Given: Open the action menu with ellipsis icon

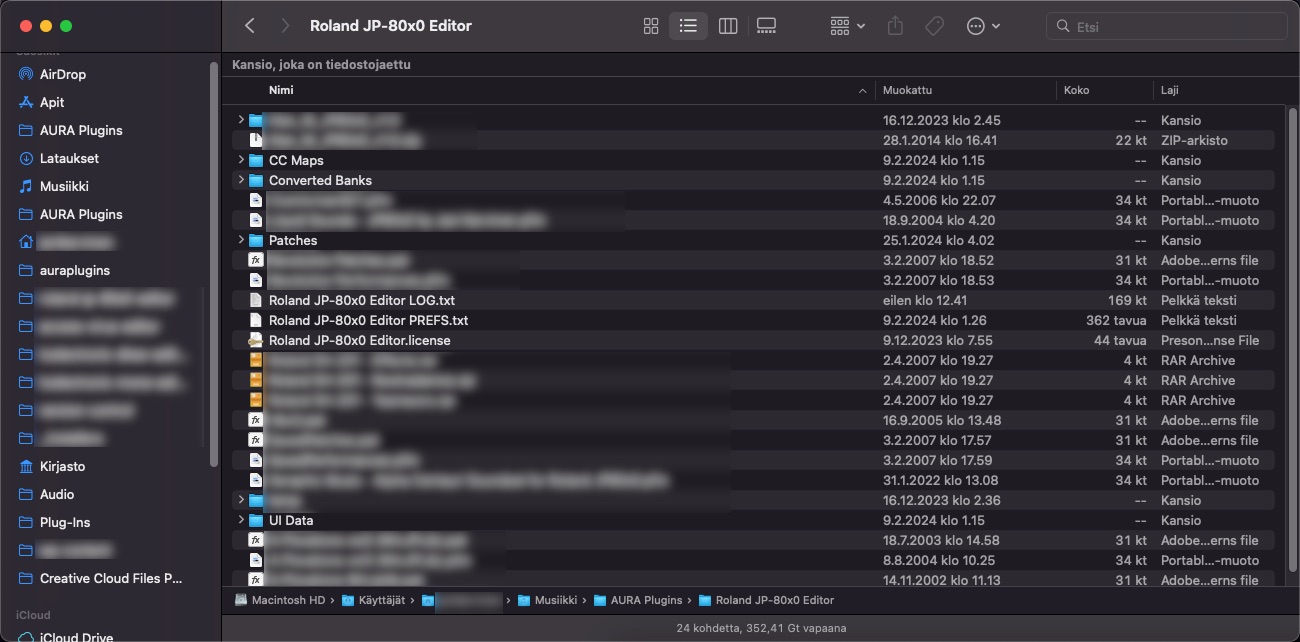Looking at the screenshot, I should 984,26.
